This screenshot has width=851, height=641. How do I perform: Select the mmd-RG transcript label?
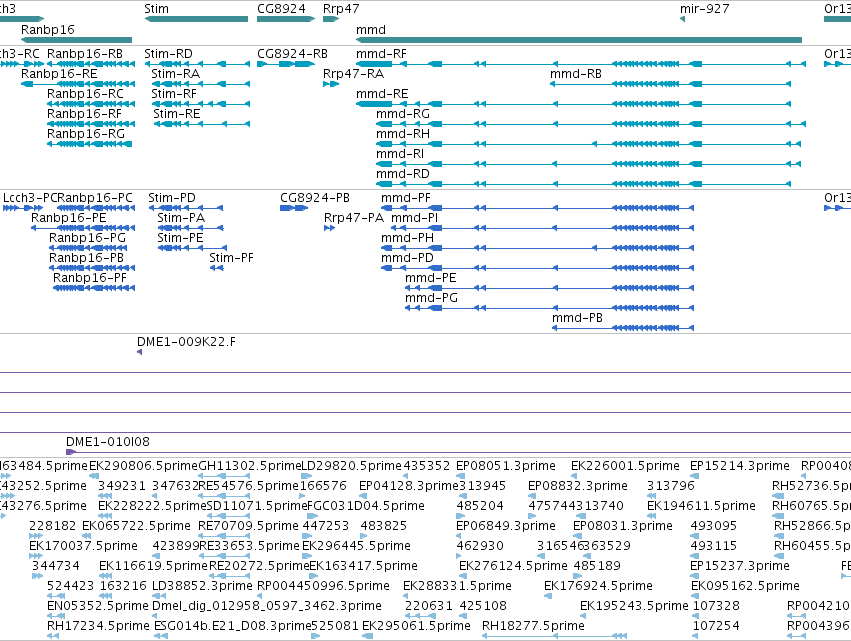pyautogui.click(x=403, y=114)
